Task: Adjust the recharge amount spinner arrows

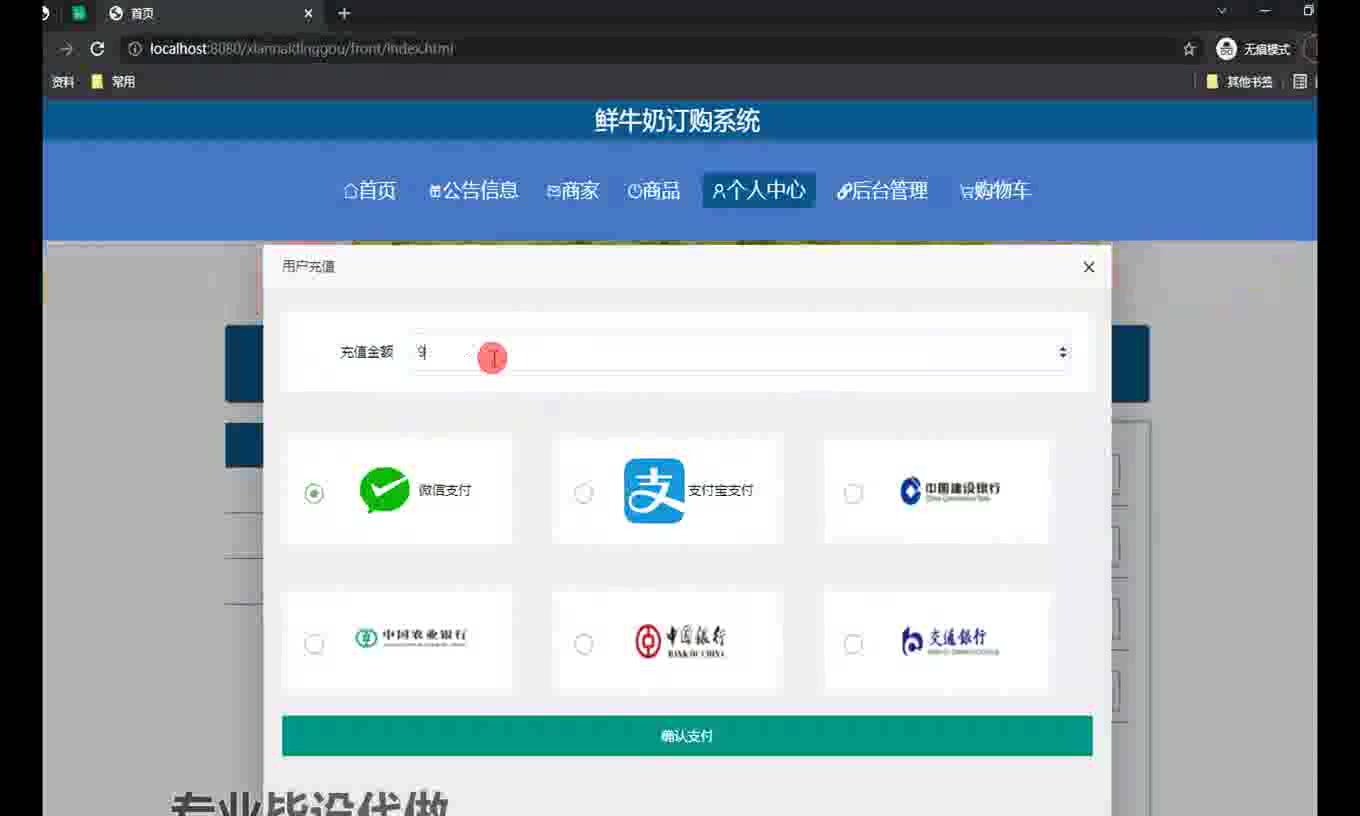Action: coord(1062,352)
